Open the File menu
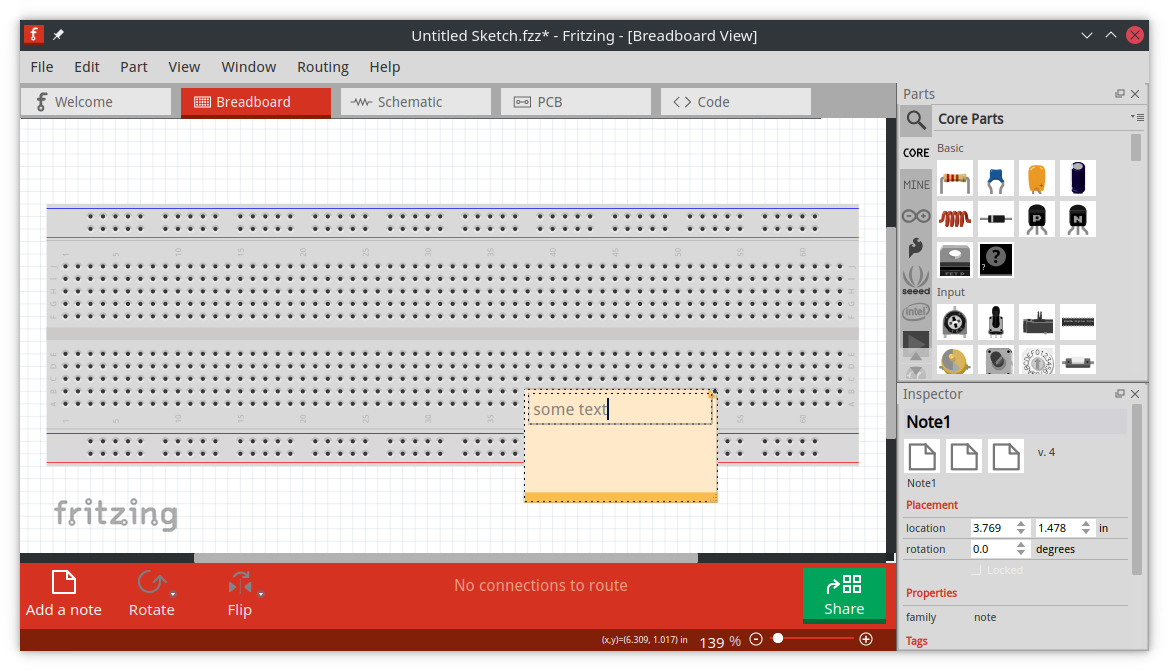The height and width of the screenshot is (671, 1169). click(42, 67)
